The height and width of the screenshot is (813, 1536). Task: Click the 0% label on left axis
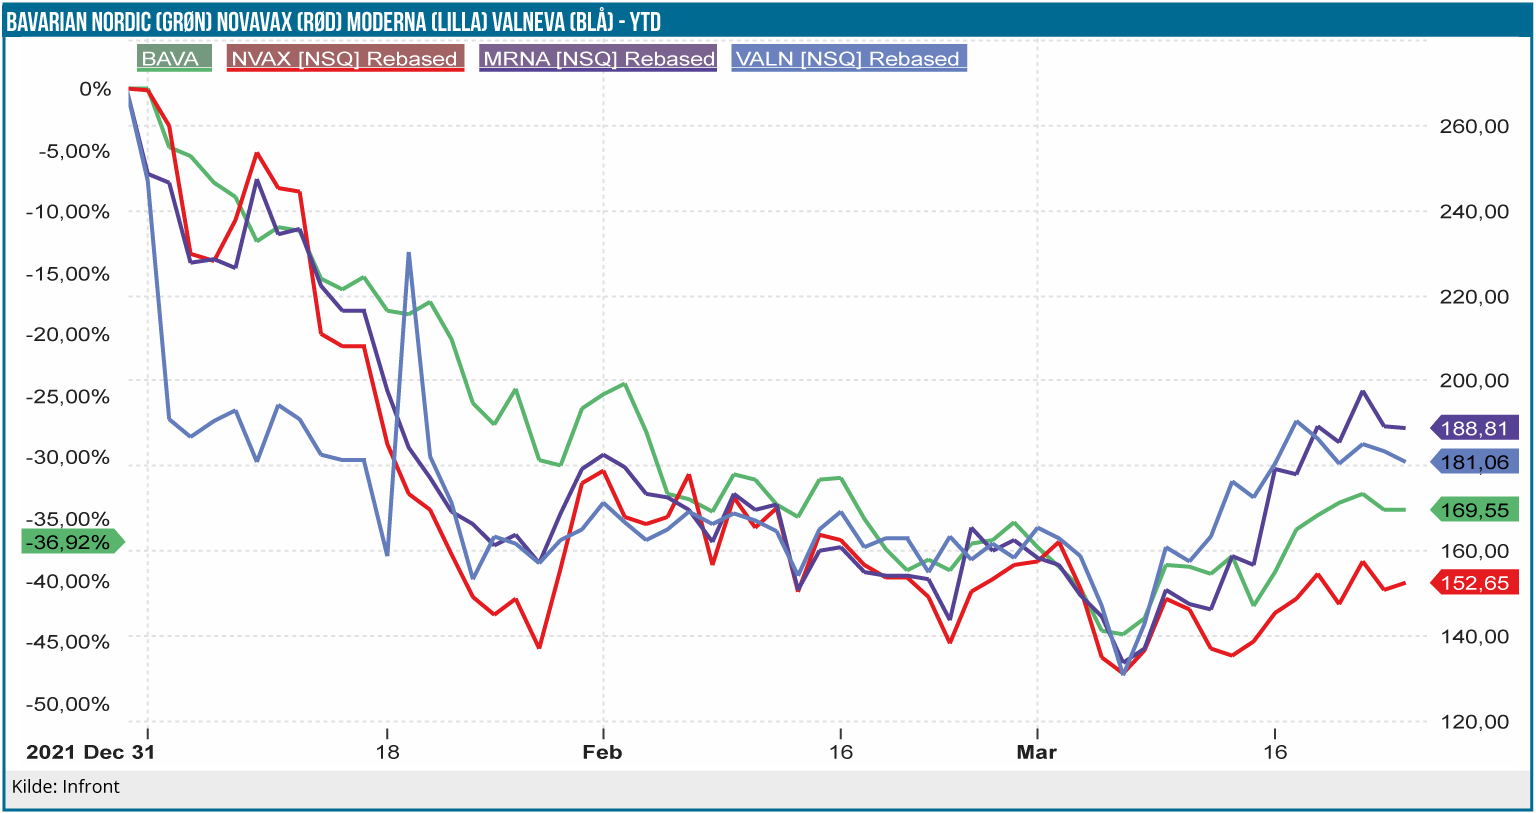click(95, 89)
